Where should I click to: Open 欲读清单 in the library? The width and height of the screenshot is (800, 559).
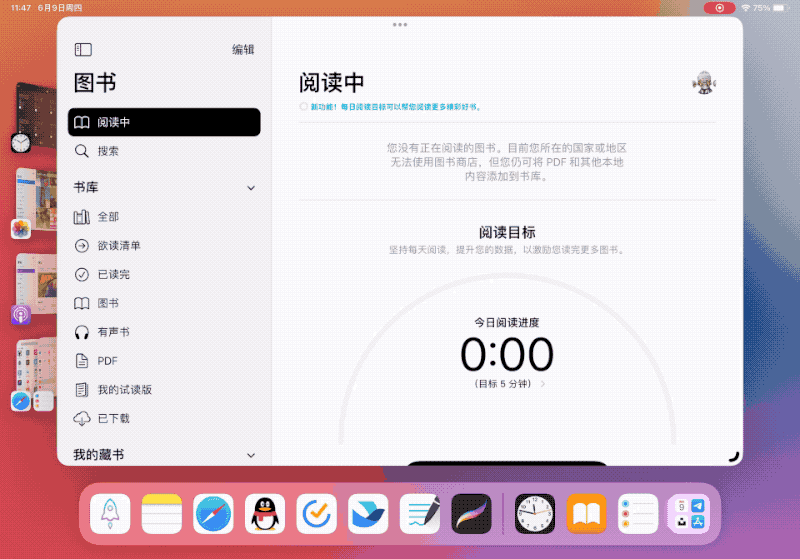164,246
